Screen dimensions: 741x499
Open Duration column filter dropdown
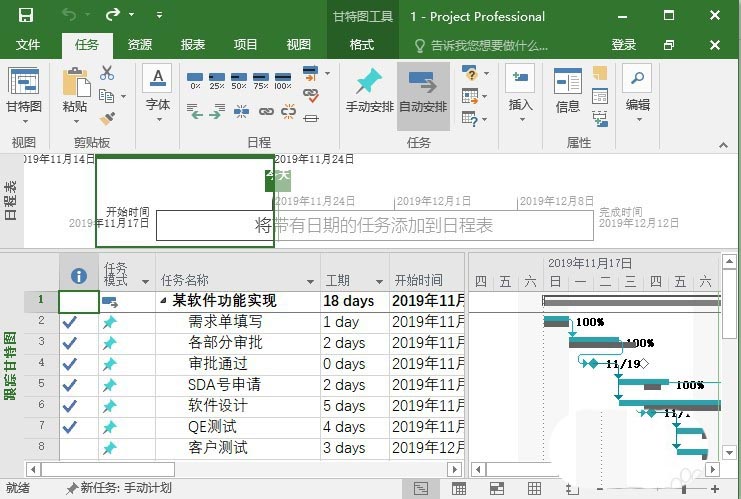379,282
